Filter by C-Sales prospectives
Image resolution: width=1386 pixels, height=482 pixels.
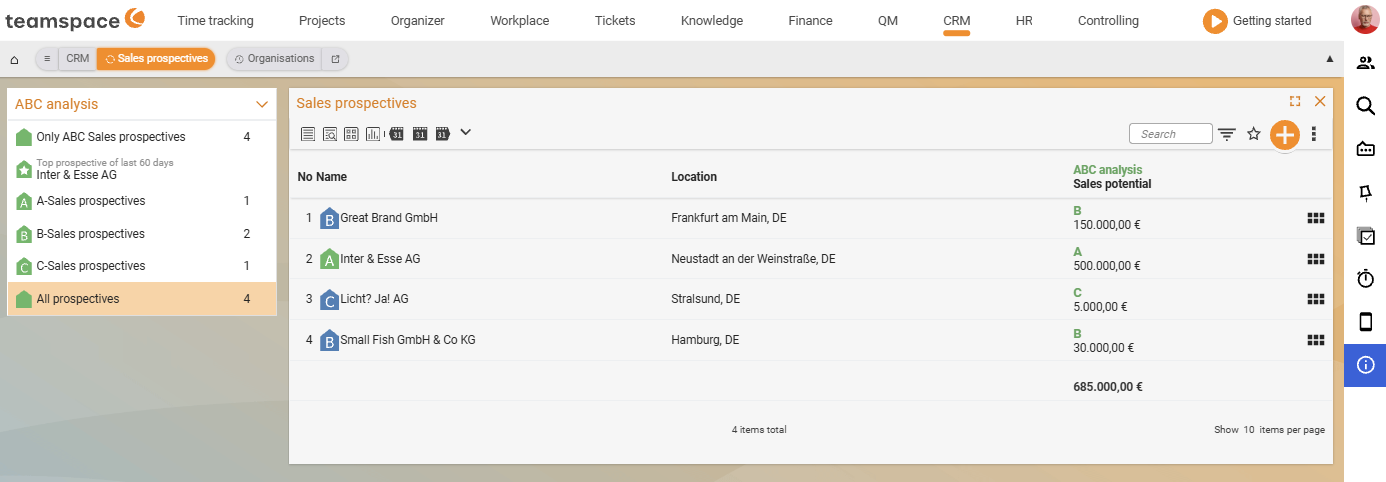(142, 266)
